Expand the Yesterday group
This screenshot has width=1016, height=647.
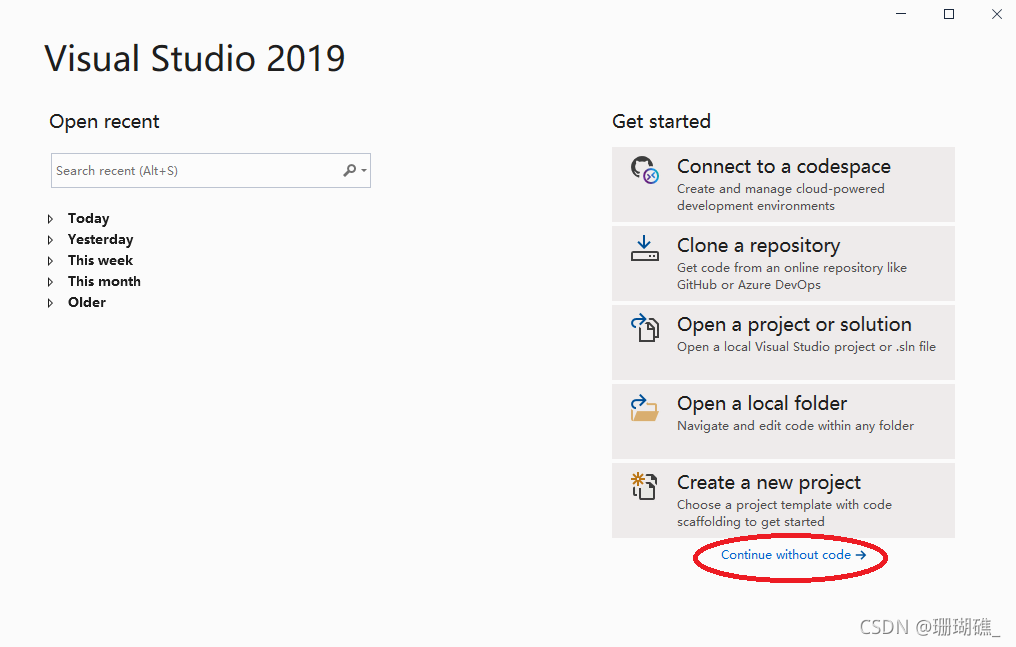(51, 240)
